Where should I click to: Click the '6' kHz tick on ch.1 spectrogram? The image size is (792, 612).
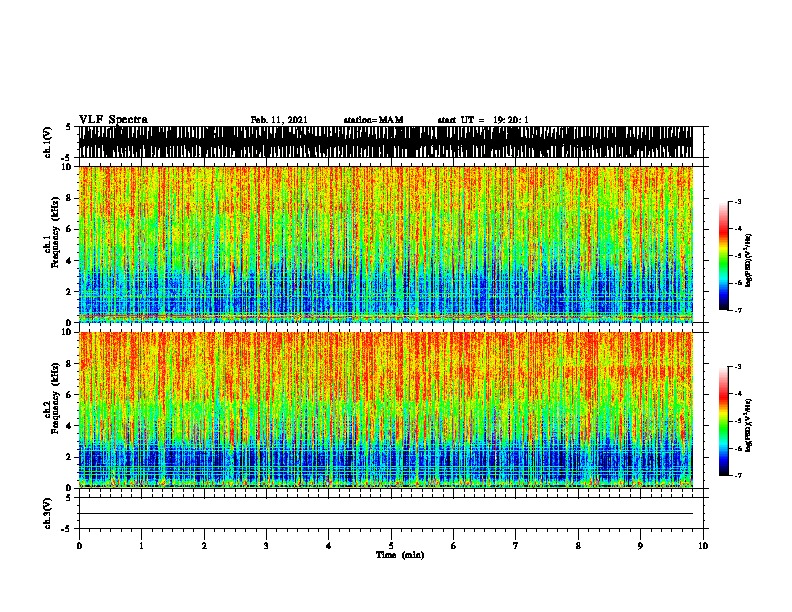70,229
